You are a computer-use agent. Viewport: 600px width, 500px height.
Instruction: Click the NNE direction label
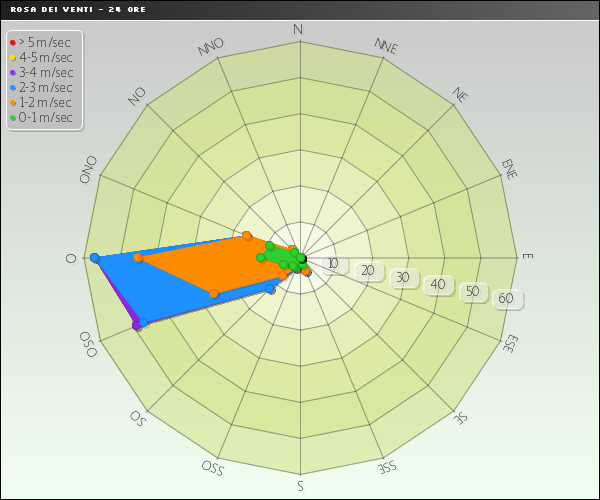[386, 46]
